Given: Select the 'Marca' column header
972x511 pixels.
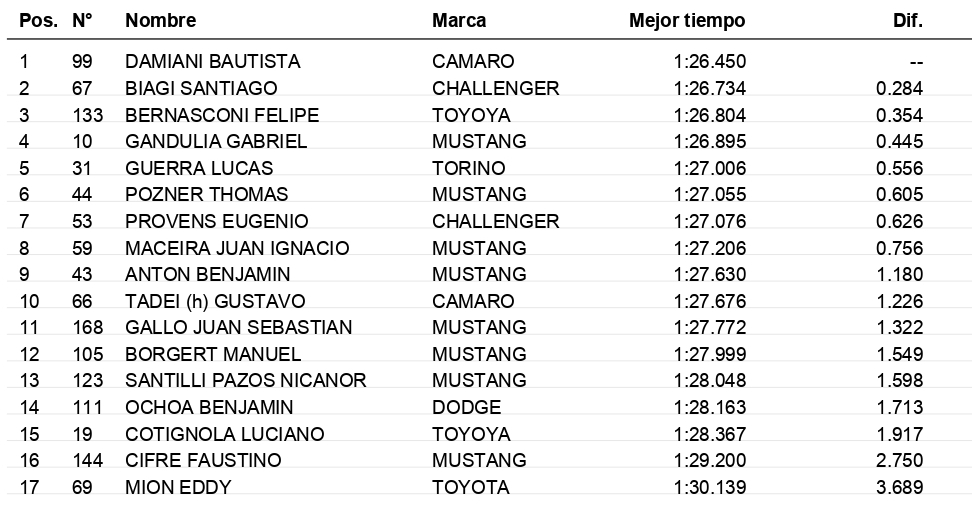Looking at the screenshot, I should 459,20.
